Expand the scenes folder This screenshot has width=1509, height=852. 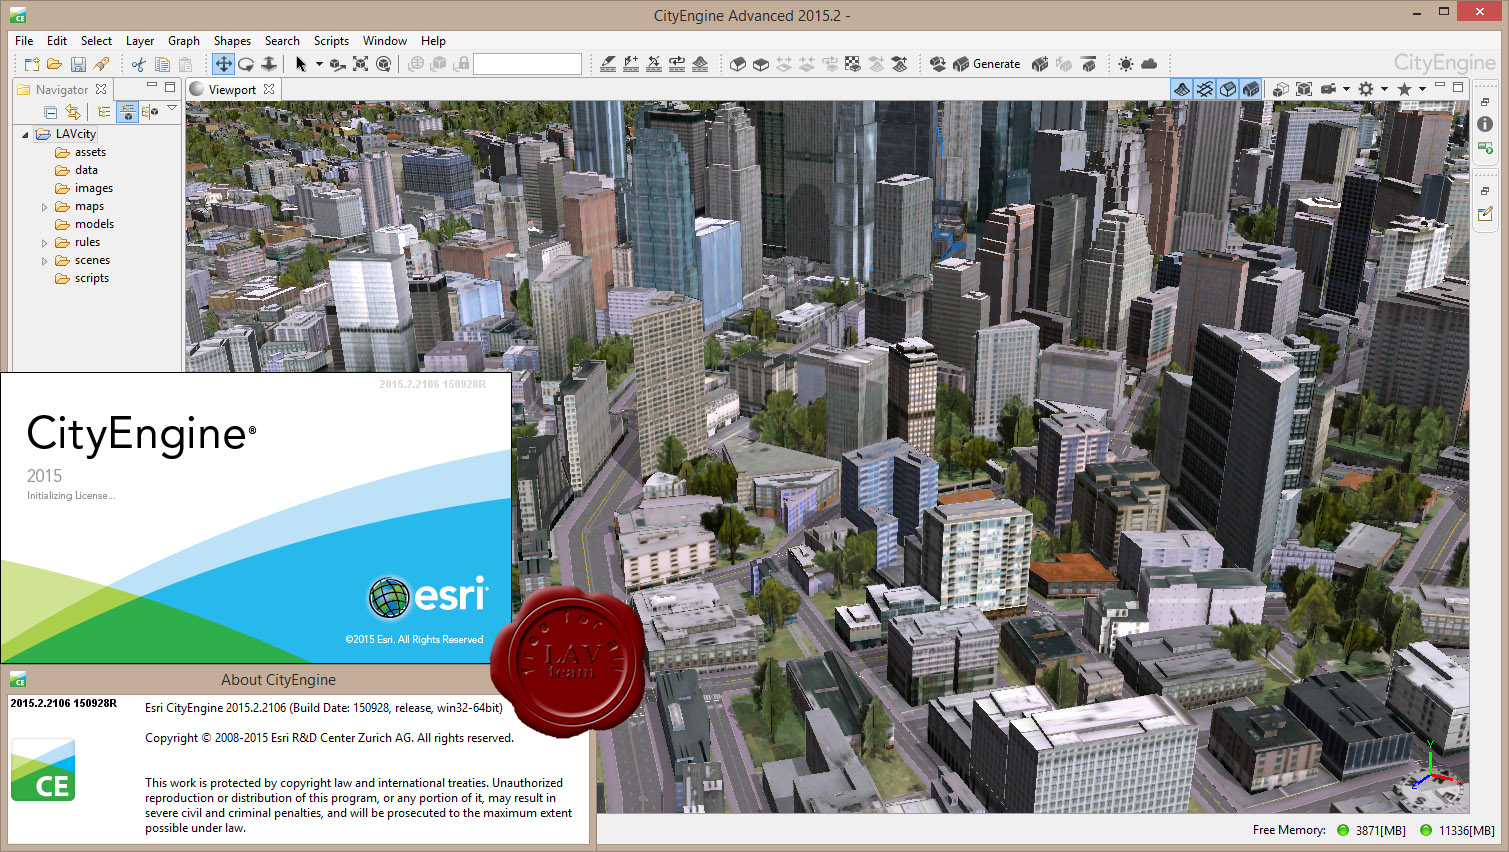(x=44, y=261)
